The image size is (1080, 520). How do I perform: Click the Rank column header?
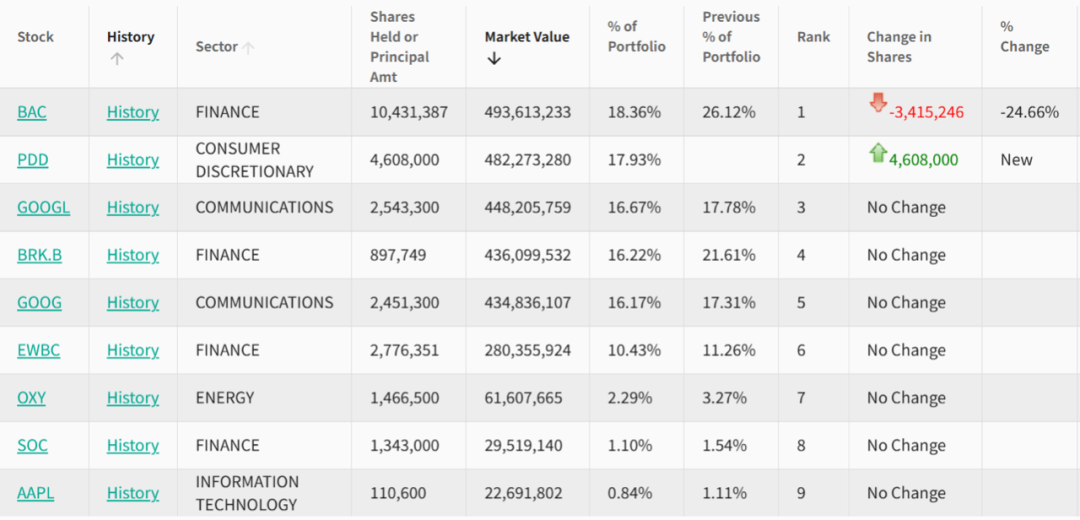pos(813,37)
